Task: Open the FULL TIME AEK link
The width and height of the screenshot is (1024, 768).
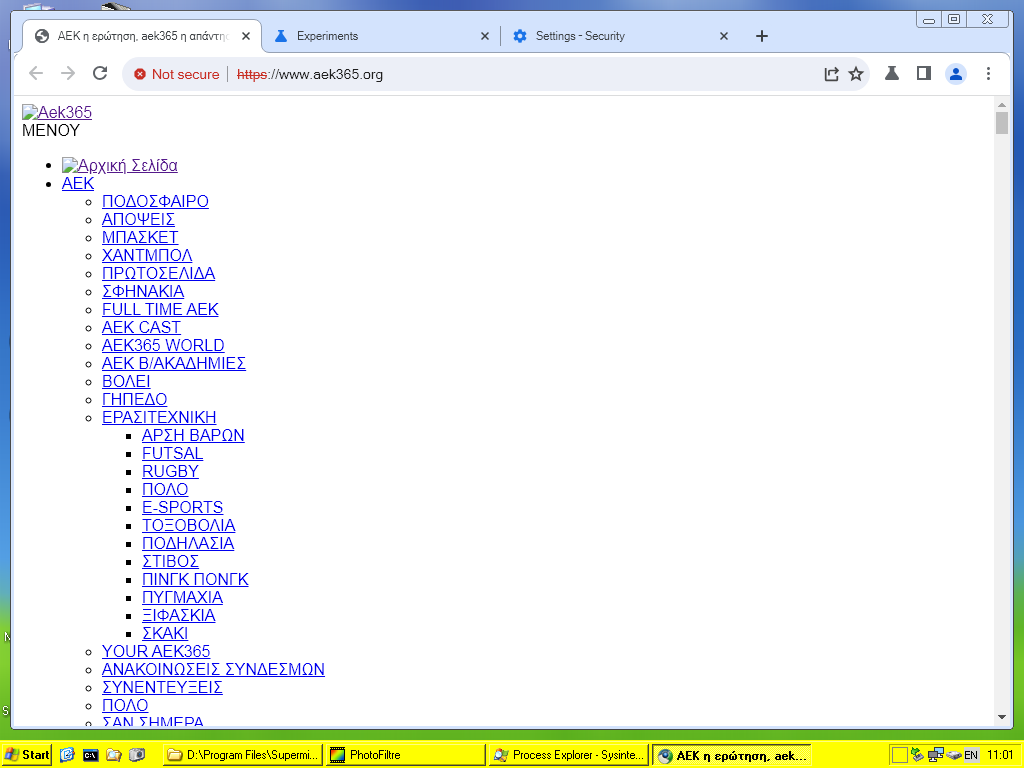Action: click(x=160, y=310)
